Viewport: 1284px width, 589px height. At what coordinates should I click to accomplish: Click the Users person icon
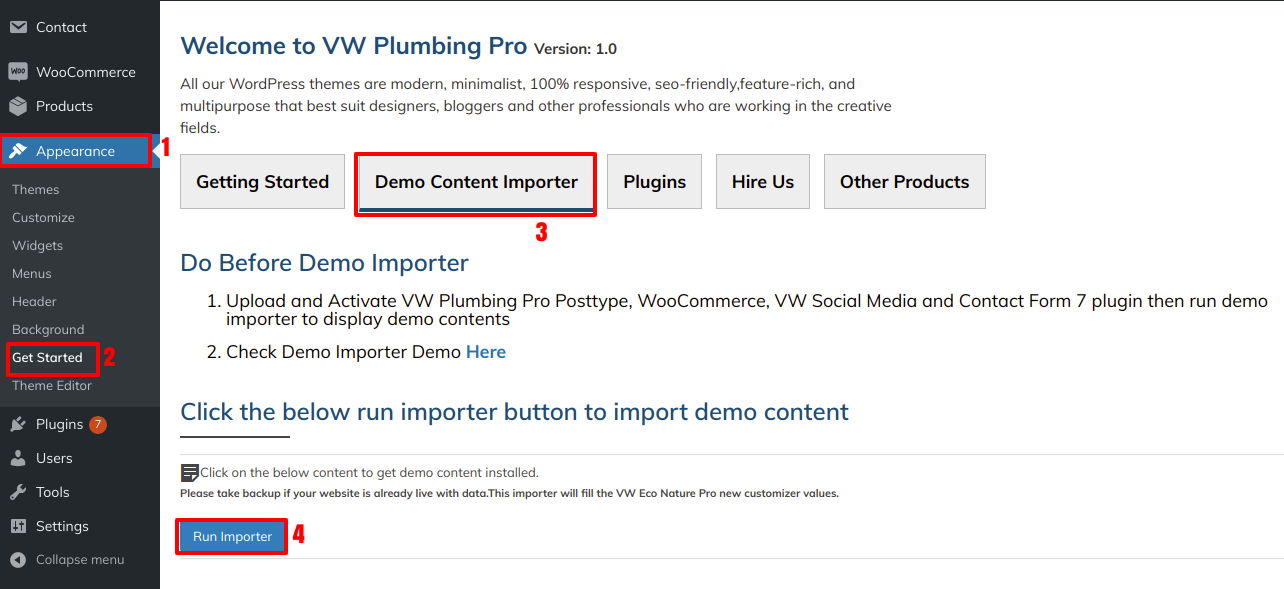(18, 458)
